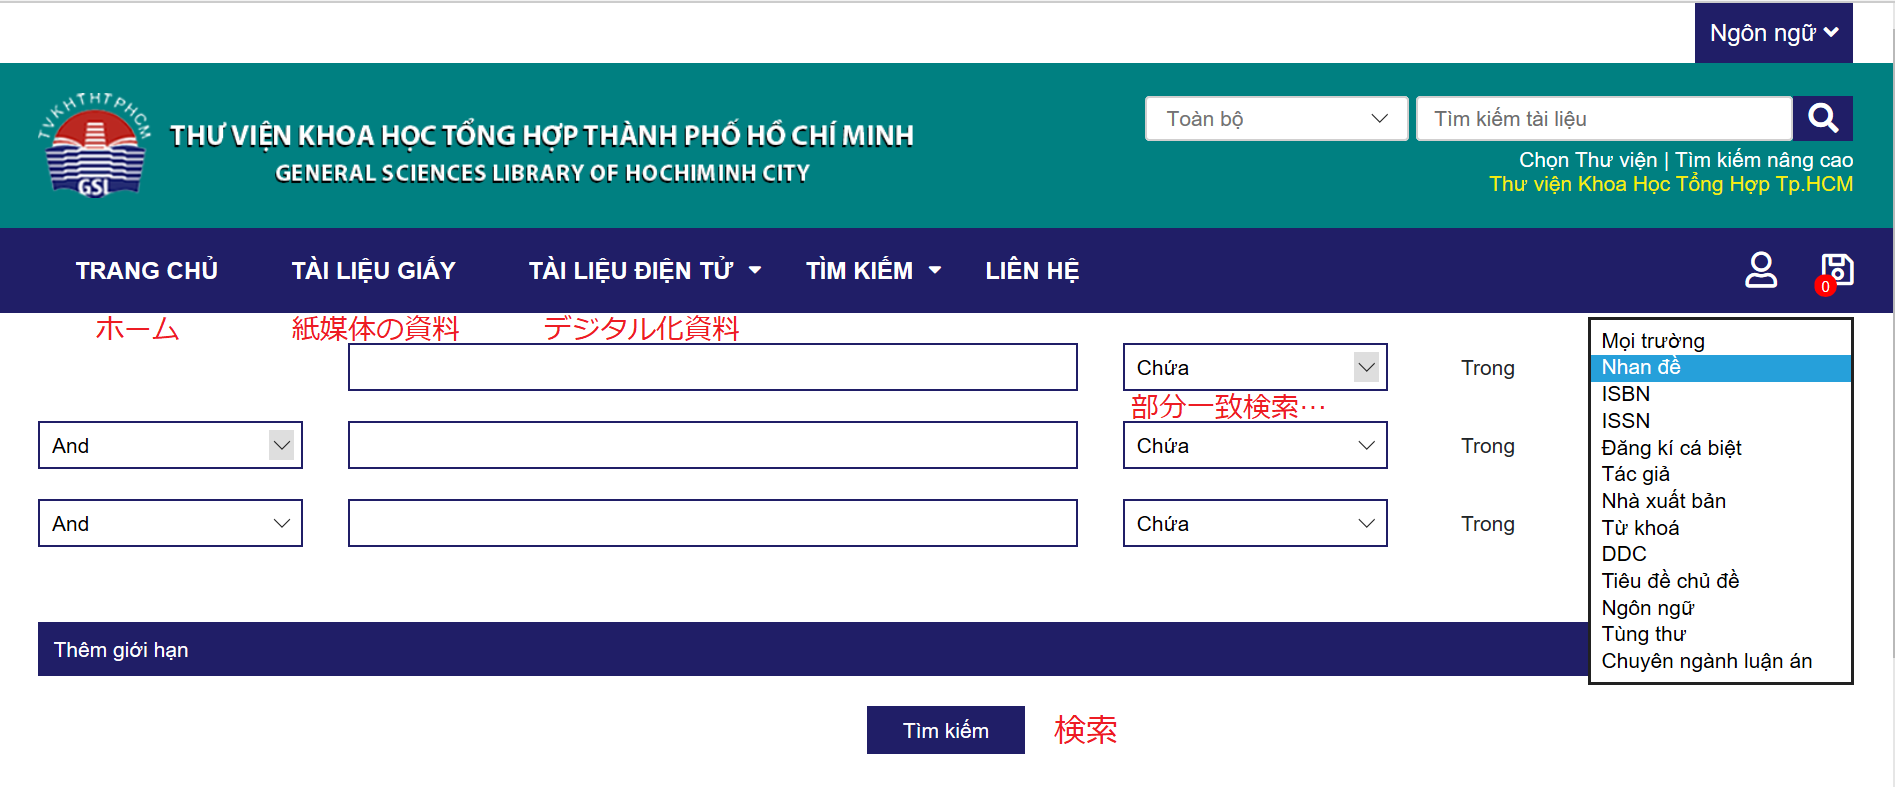Focus the Tìm kiếm tài liệu search box
Viewport: 1895px width, 787px height.
[x=1604, y=119]
